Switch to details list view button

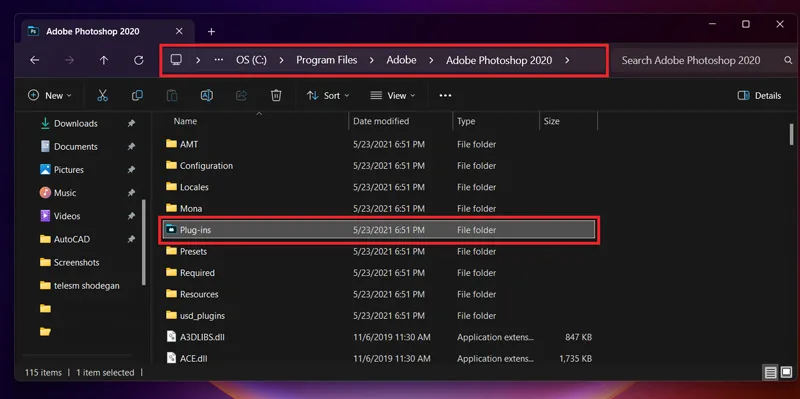click(770, 372)
